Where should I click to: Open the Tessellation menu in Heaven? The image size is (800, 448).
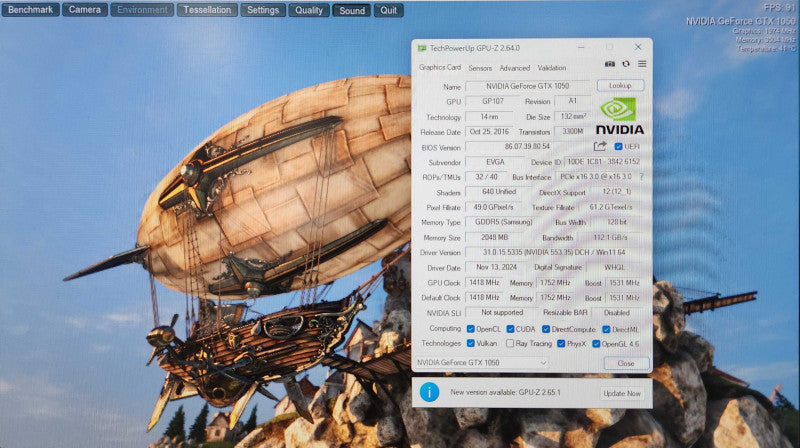[x=207, y=10]
